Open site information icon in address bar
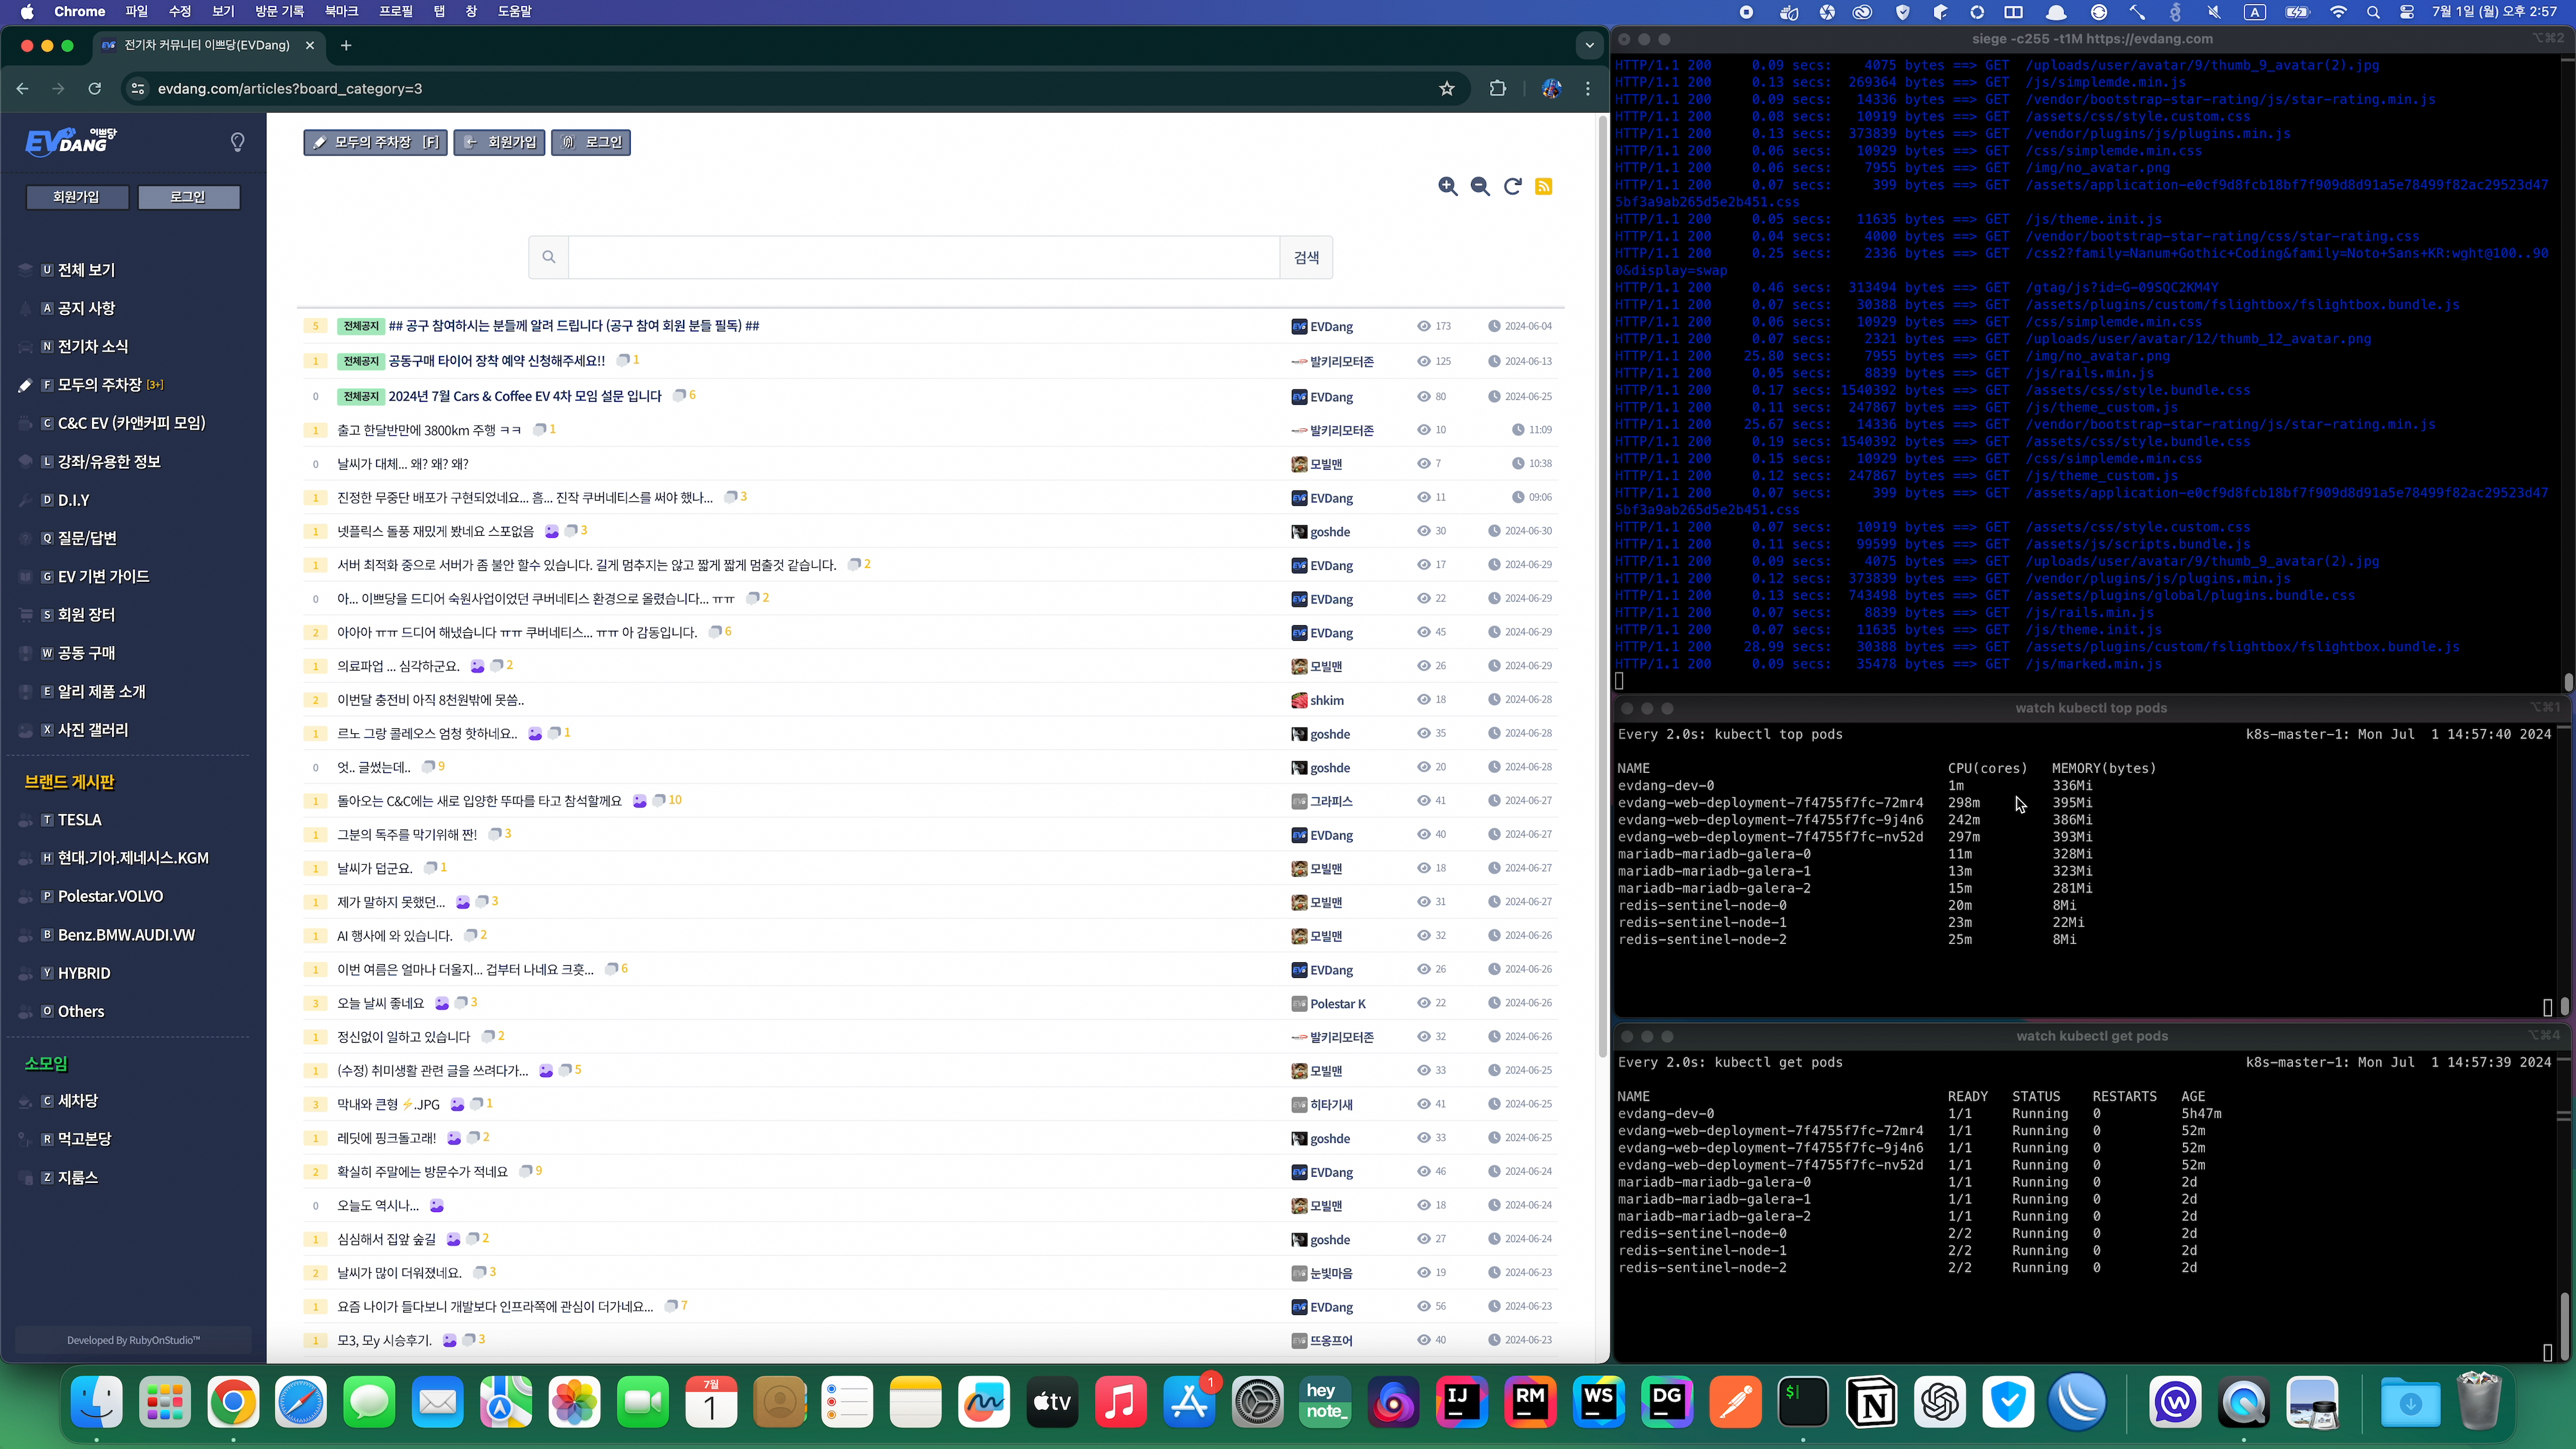The height and width of the screenshot is (1449, 2576). coord(138,88)
